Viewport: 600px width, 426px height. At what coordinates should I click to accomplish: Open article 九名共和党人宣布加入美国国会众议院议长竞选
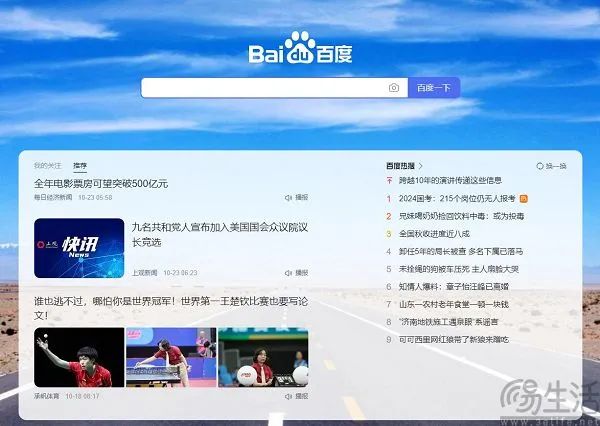[220, 235]
